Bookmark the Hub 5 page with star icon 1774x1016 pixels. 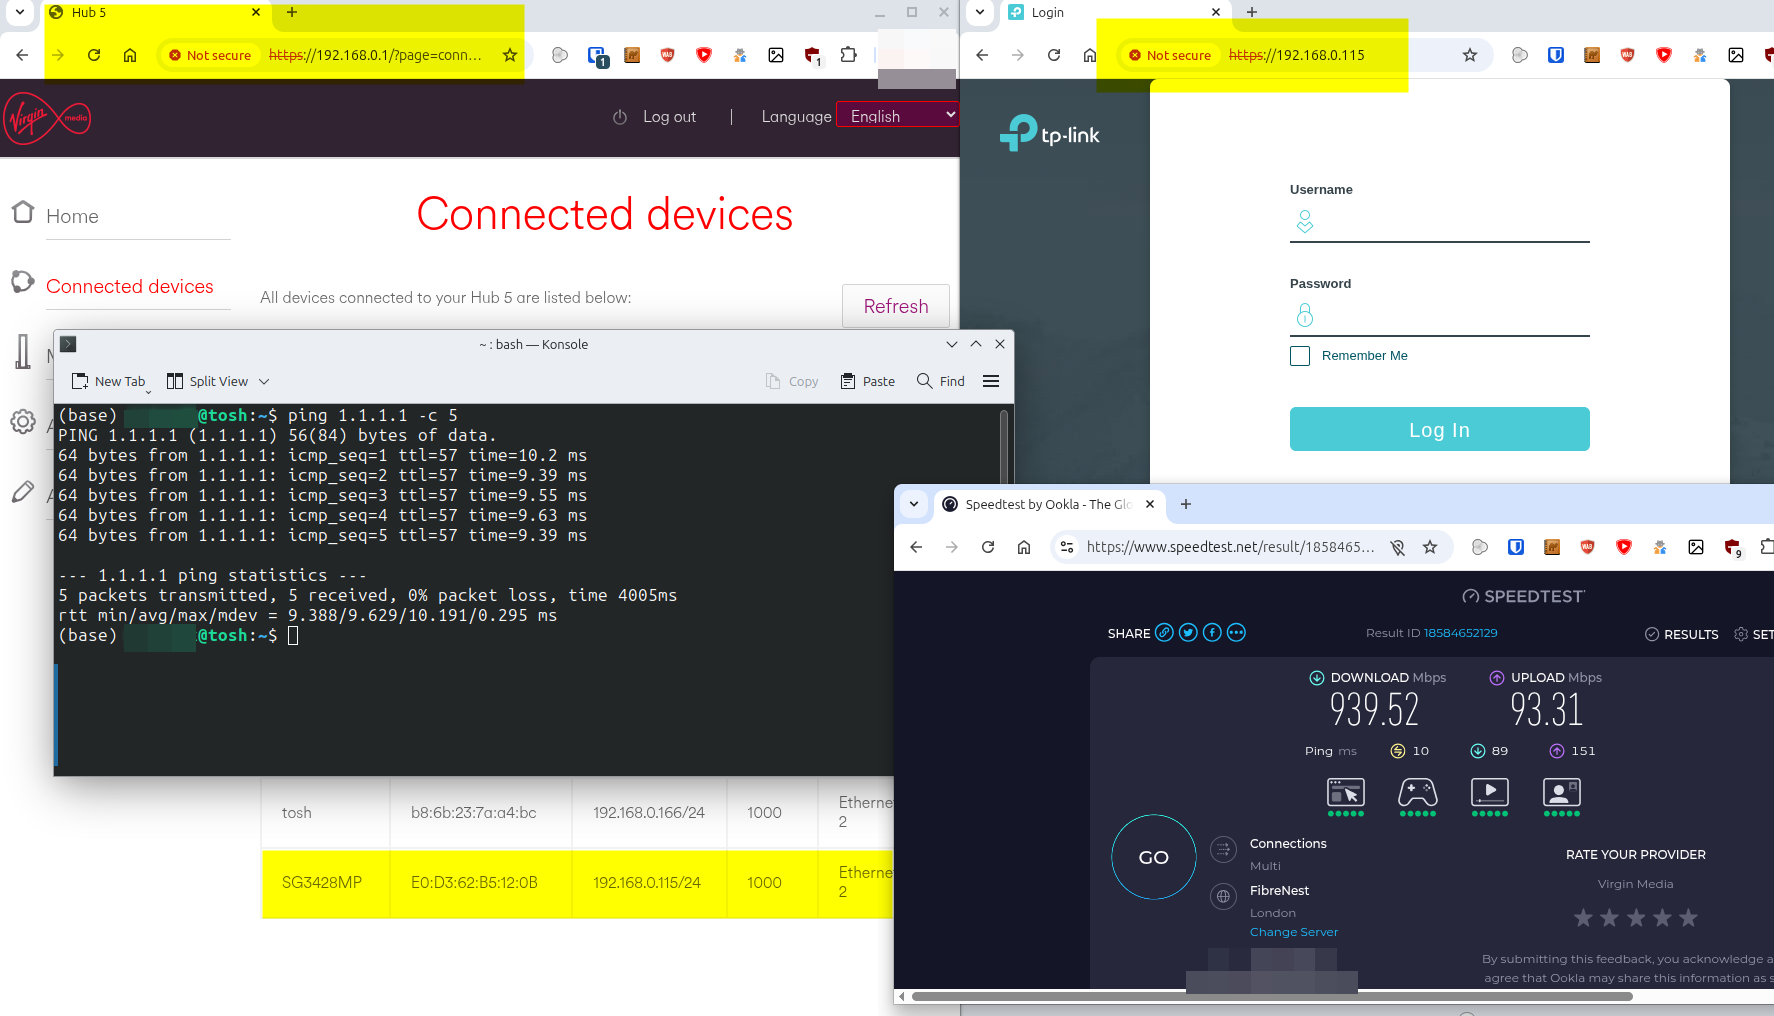point(510,55)
